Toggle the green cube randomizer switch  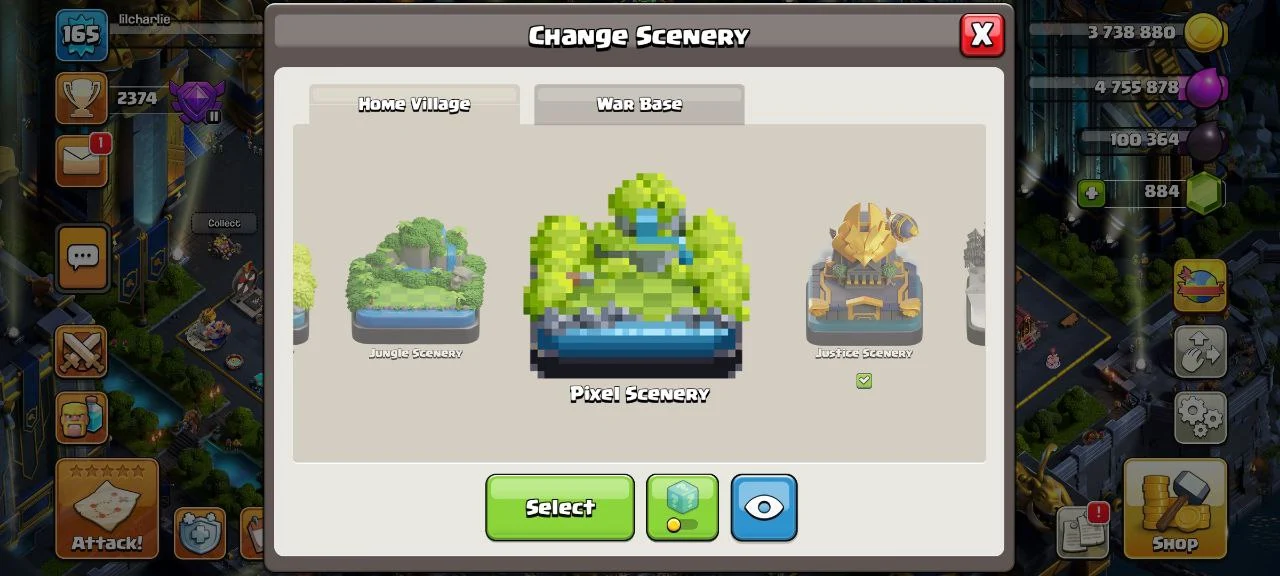pos(682,508)
